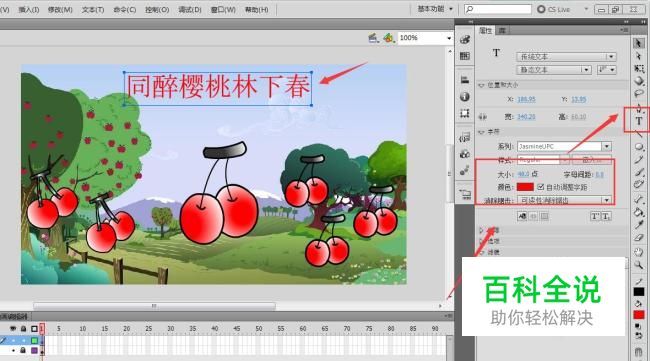Viewport: 650px width, 361px height.
Task: Open the Align panel icon
Action: tap(465, 80)
